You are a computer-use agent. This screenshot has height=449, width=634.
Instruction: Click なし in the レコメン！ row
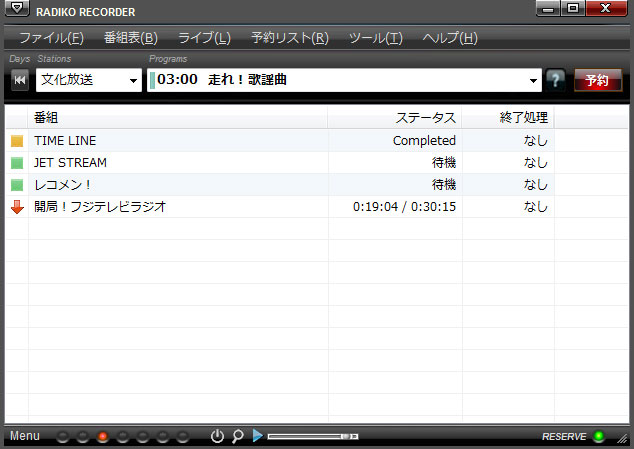point(536,185)
